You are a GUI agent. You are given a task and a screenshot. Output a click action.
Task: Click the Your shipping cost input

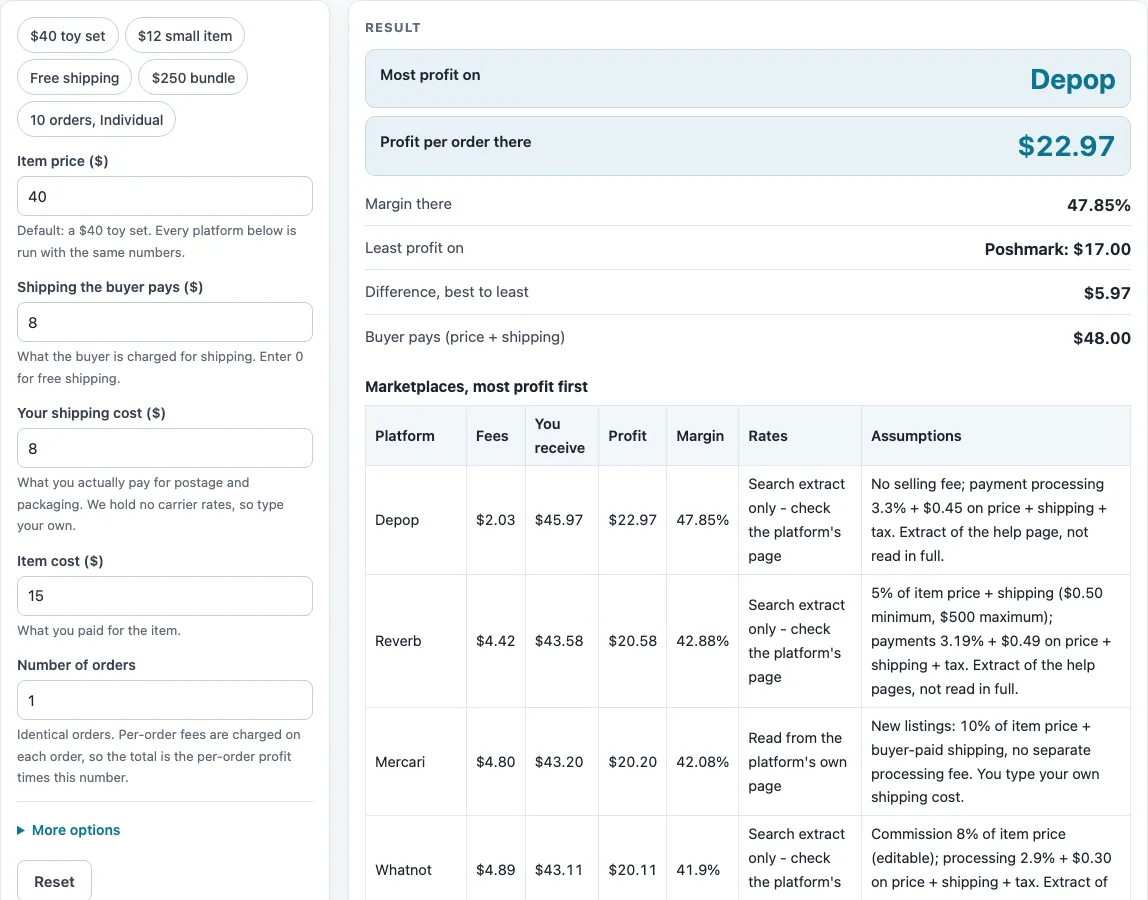click(165, 448)
